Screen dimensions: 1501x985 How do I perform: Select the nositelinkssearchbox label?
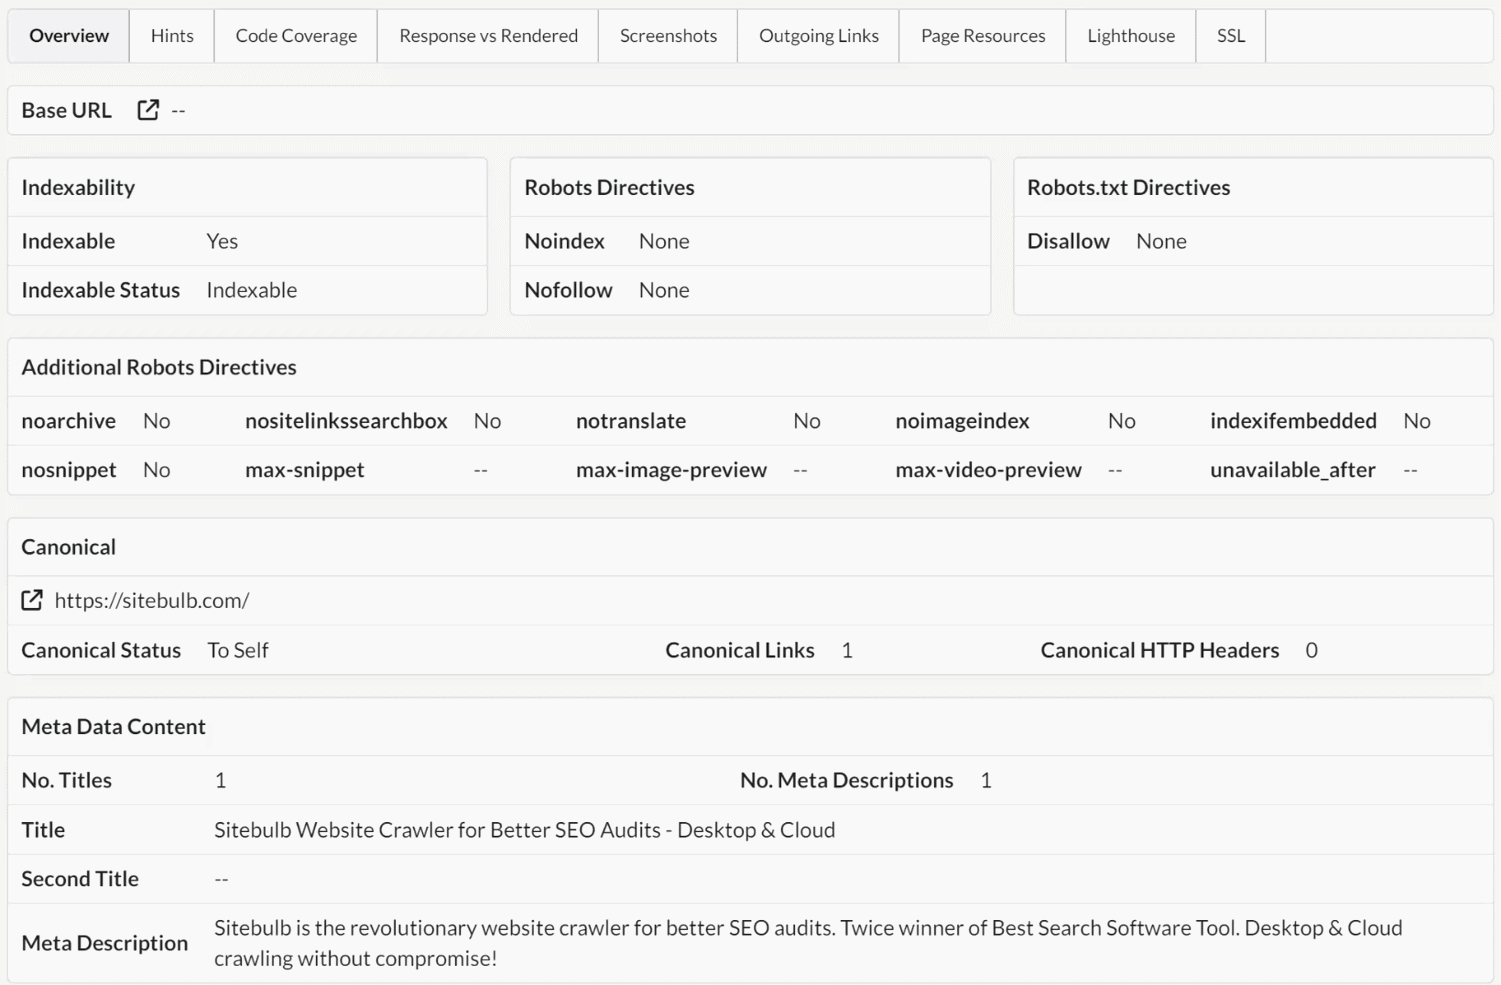pos(346,421)
